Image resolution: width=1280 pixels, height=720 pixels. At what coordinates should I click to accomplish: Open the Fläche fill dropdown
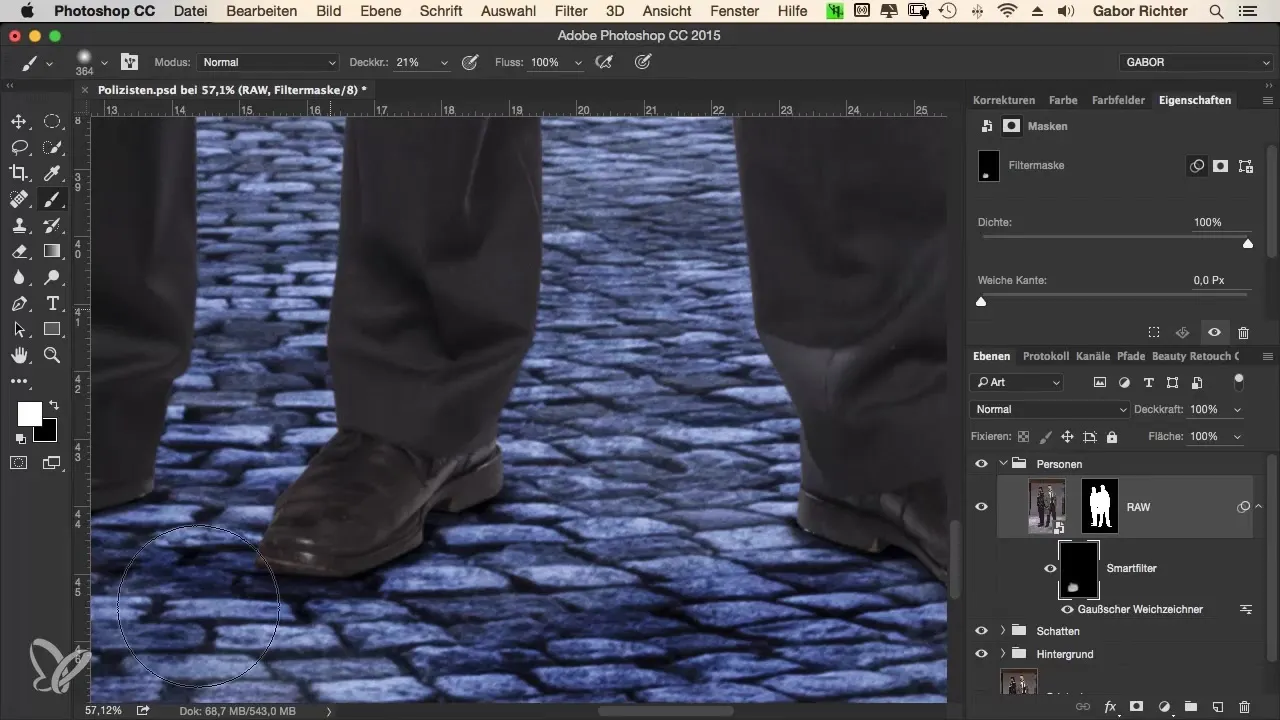point(1238,437)
